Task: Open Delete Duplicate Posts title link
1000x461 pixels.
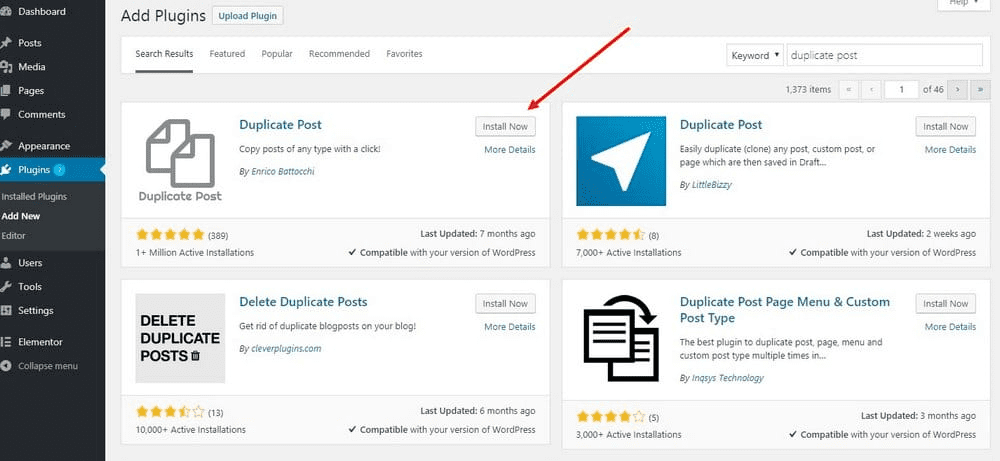Action: point(303,302)
